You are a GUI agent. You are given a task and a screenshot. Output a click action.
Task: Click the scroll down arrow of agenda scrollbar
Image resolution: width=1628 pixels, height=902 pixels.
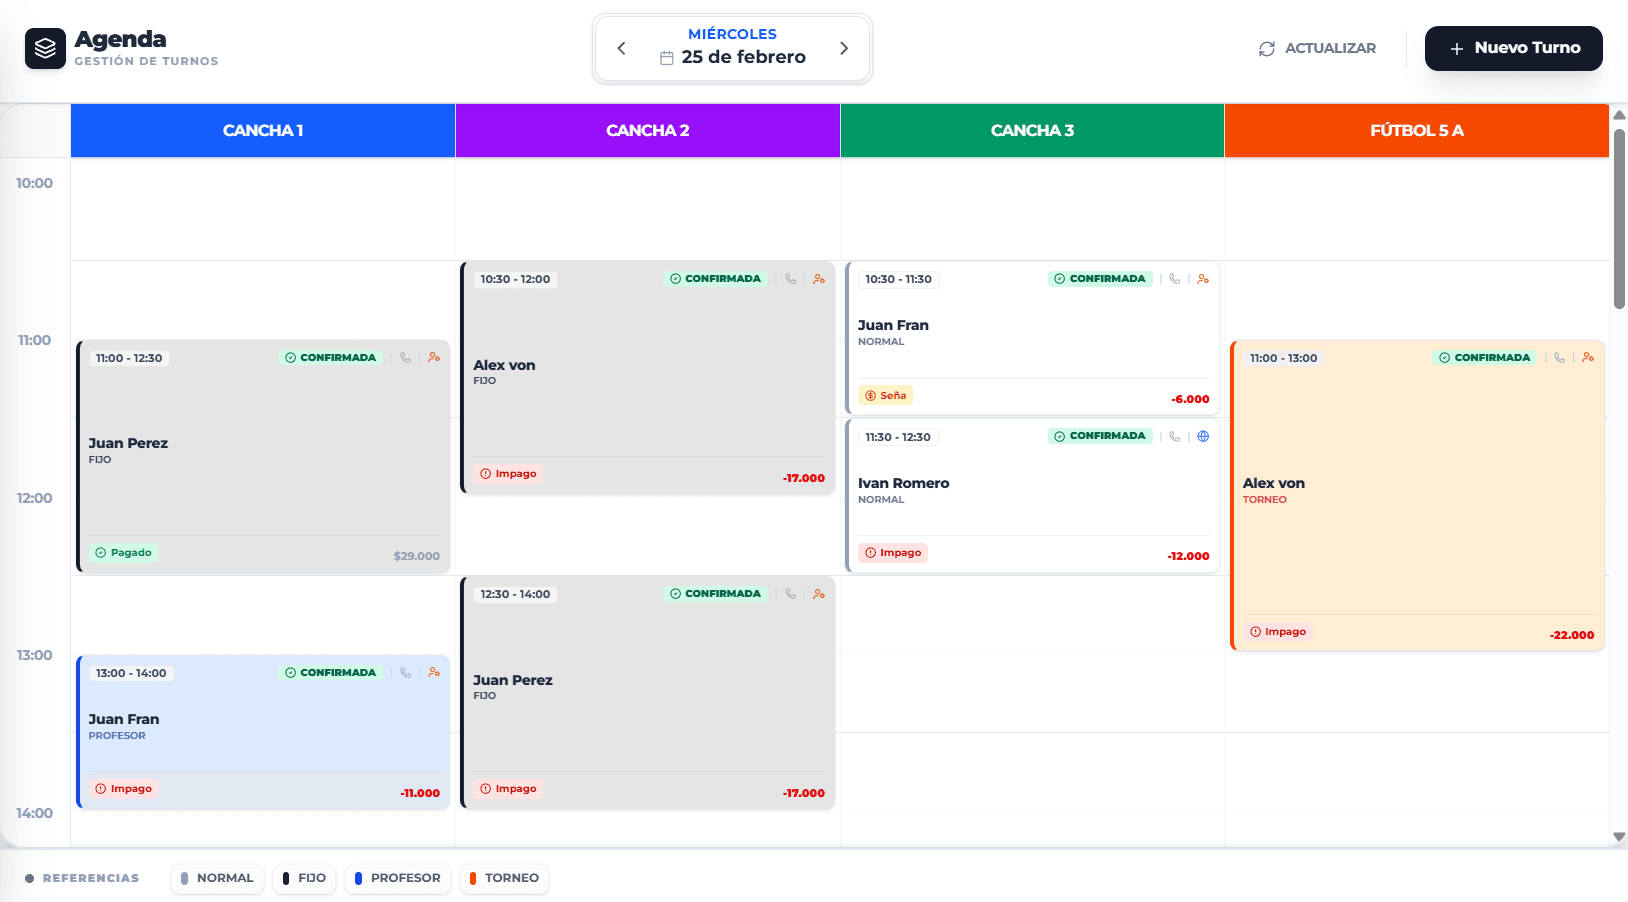pyautogui.click(x=1619, y=837)
